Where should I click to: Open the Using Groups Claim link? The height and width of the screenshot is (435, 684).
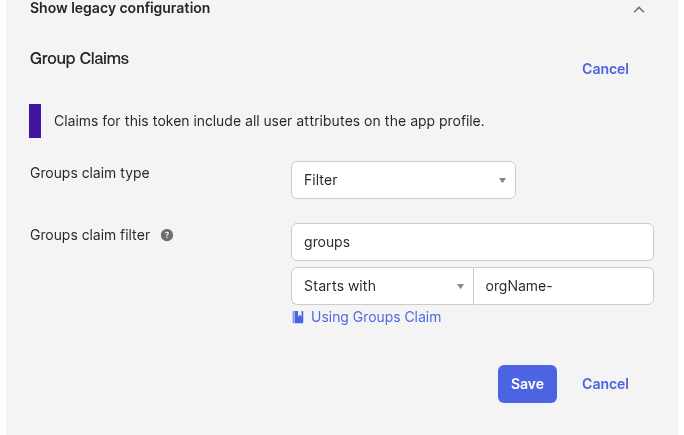tap(376, 317)
